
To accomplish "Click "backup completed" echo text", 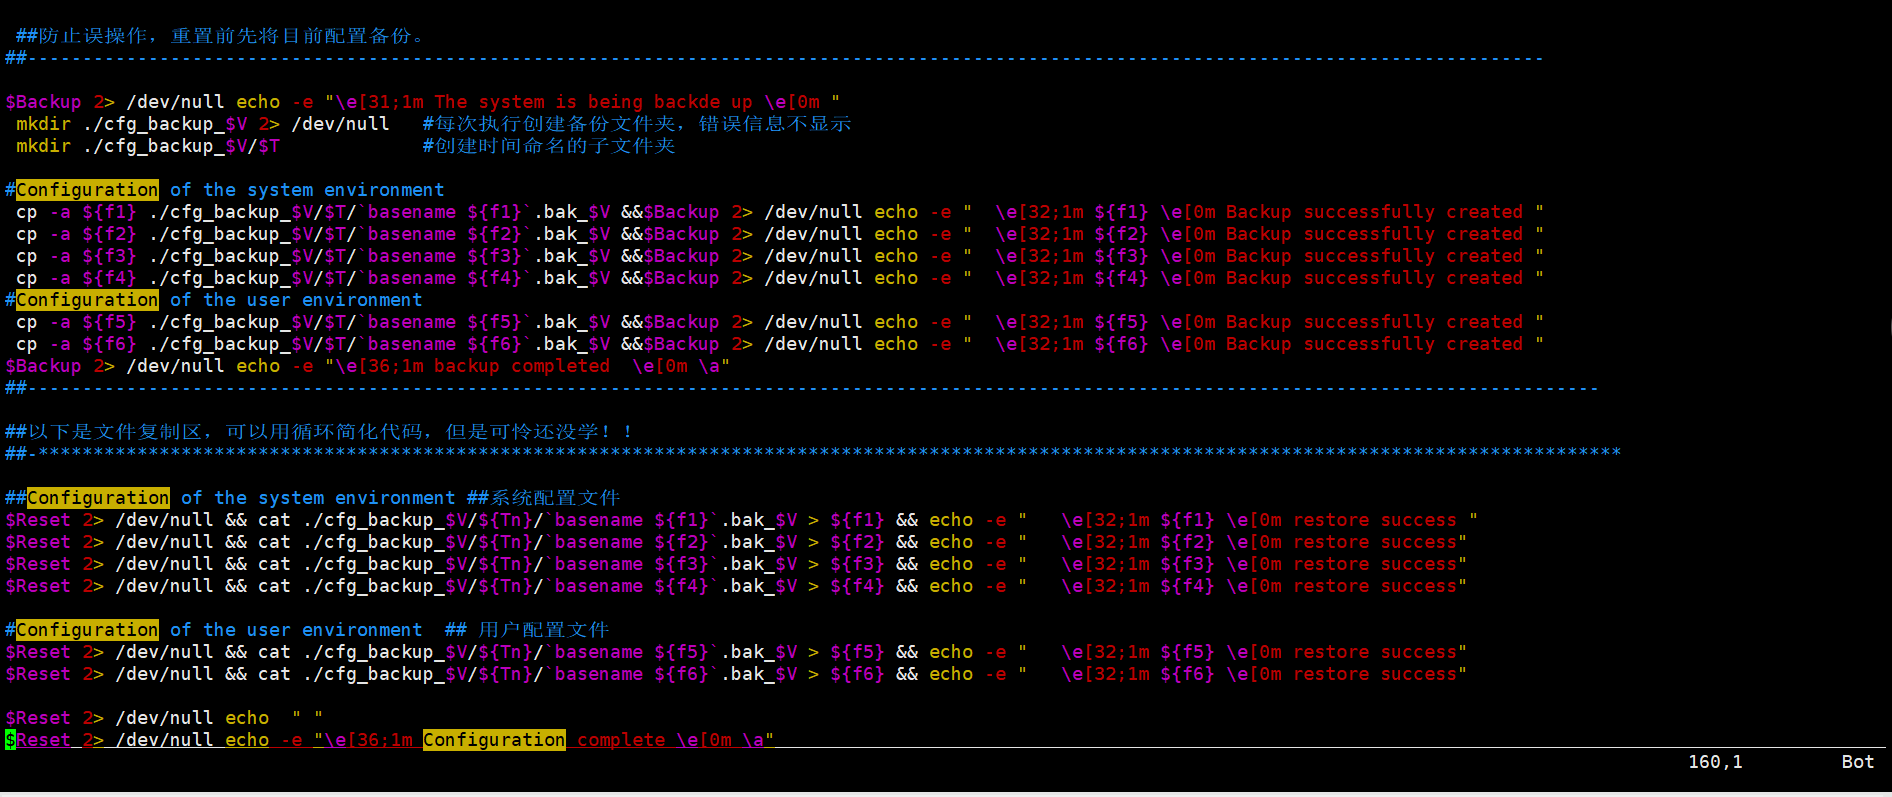I will click(522, 366).
